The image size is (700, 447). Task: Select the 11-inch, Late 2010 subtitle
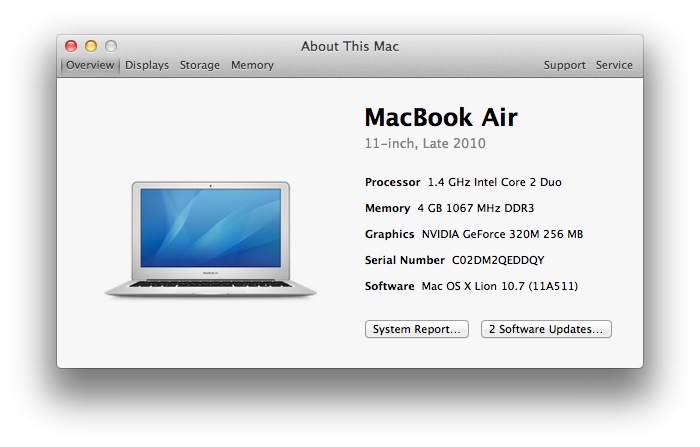[x=425, y=144]
